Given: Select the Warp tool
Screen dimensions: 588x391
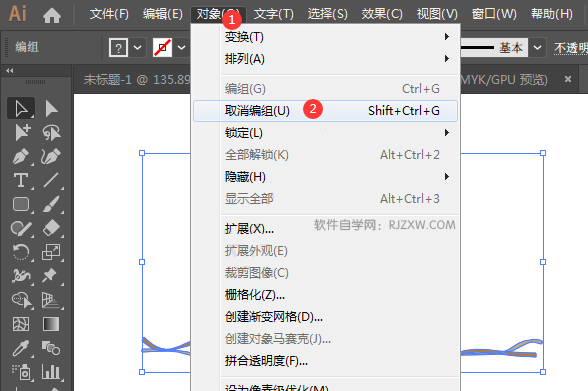Looking at the screenshot, I should 21,276.
